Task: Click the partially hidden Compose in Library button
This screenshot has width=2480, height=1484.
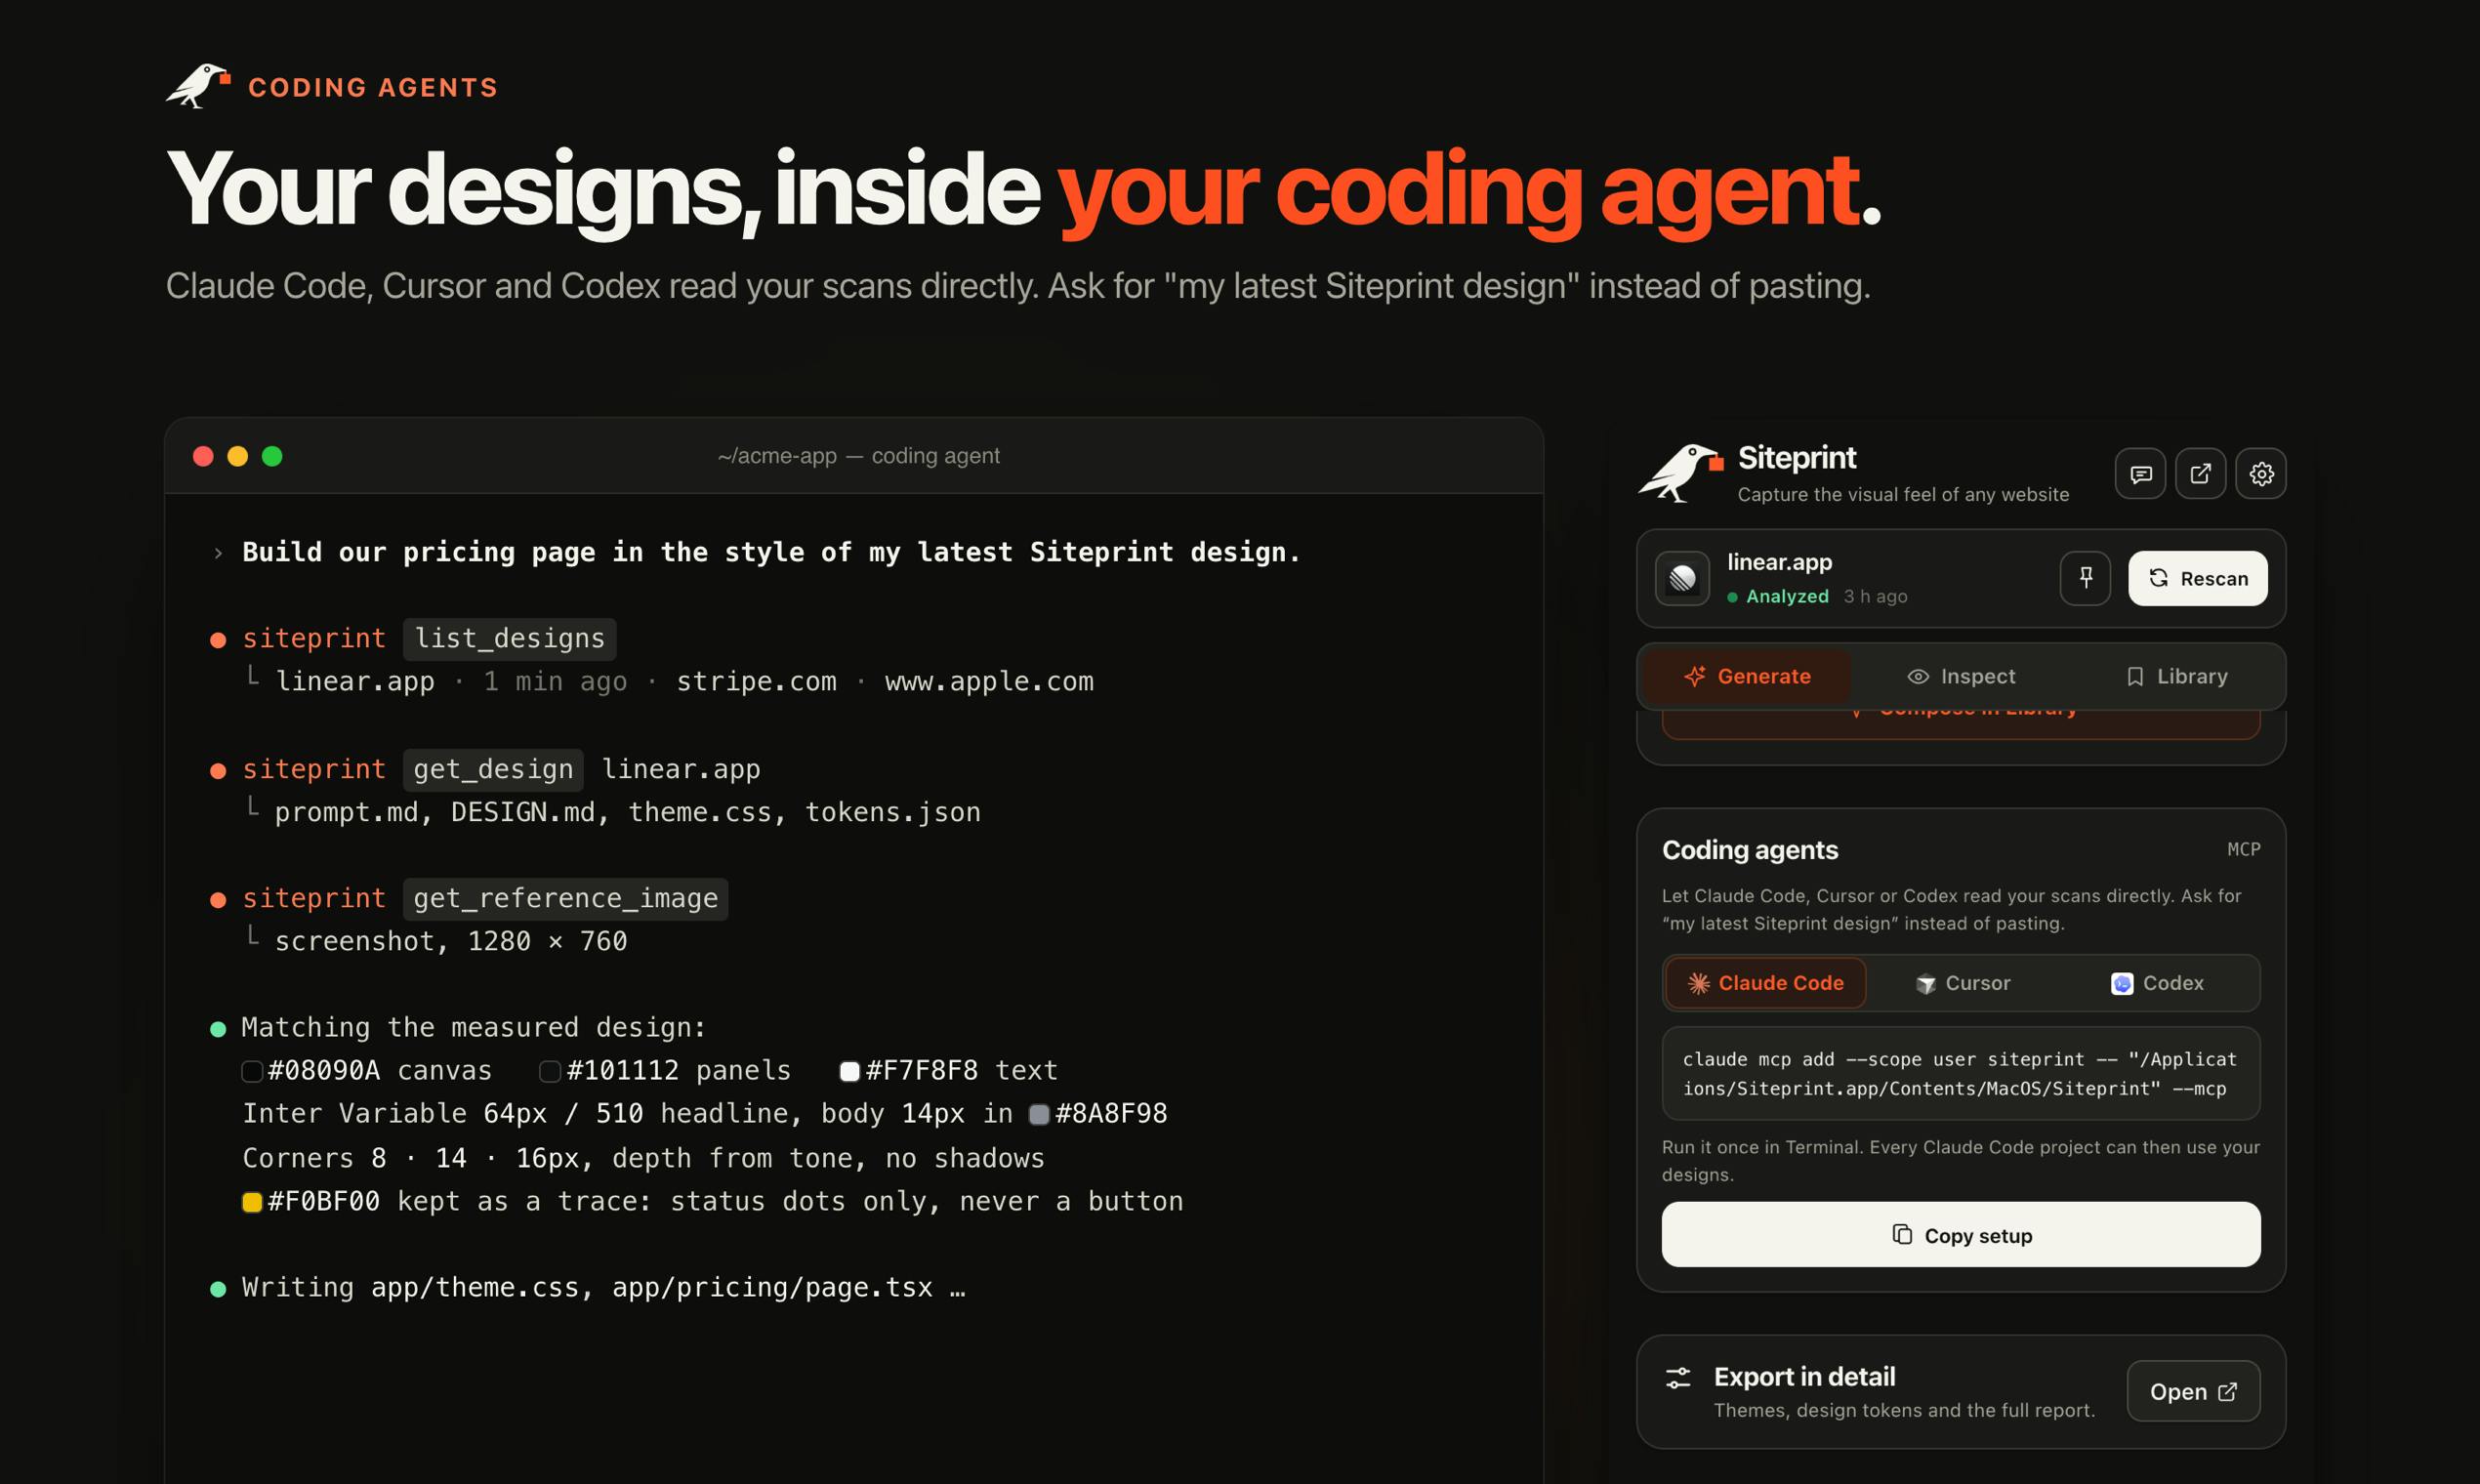Action: [1961, 723]
